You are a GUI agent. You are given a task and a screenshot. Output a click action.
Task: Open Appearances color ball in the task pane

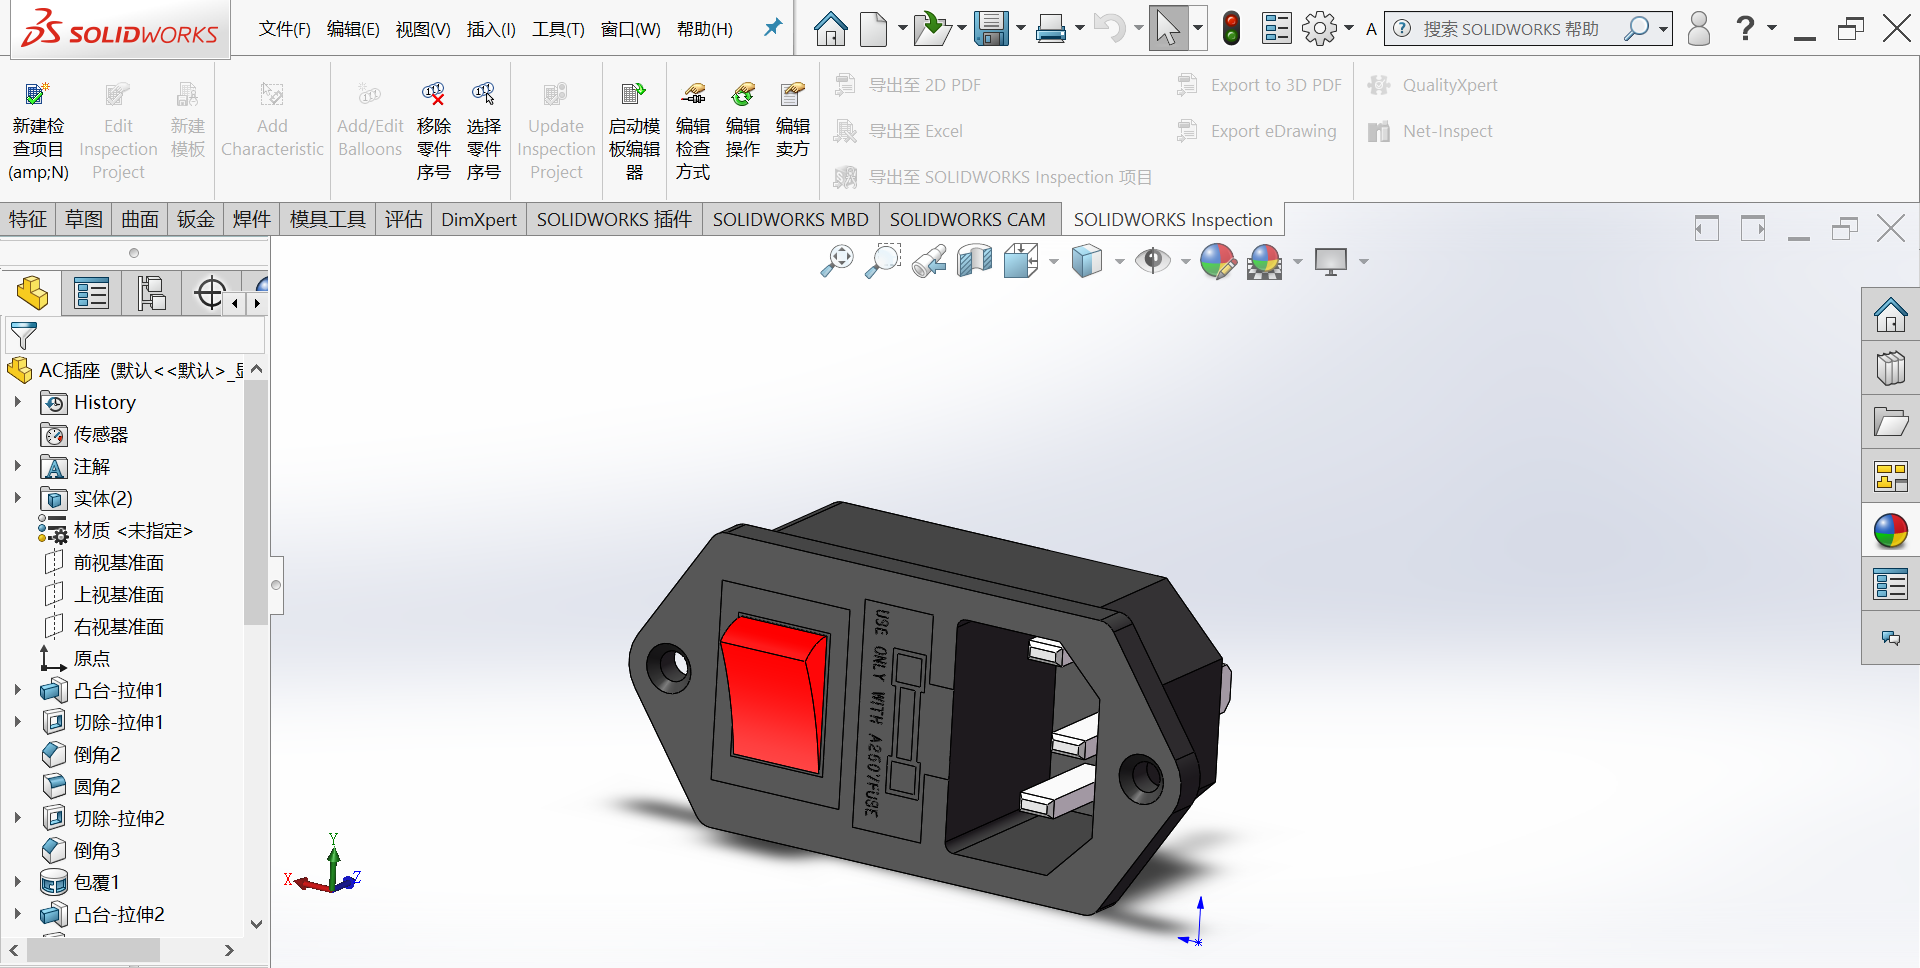click(1890, 531)
